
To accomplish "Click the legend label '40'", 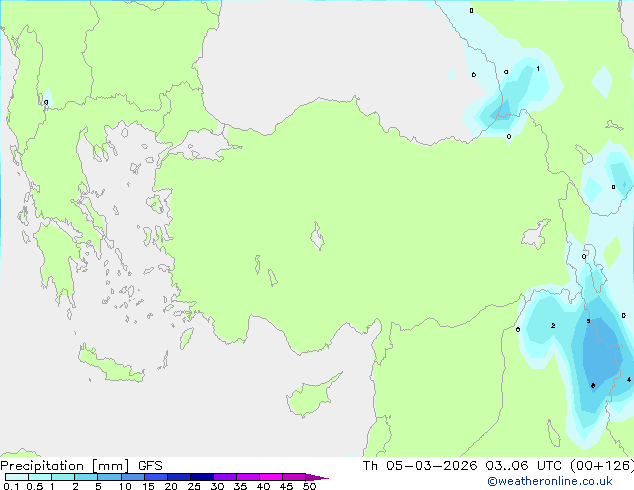I will [263, 486].
